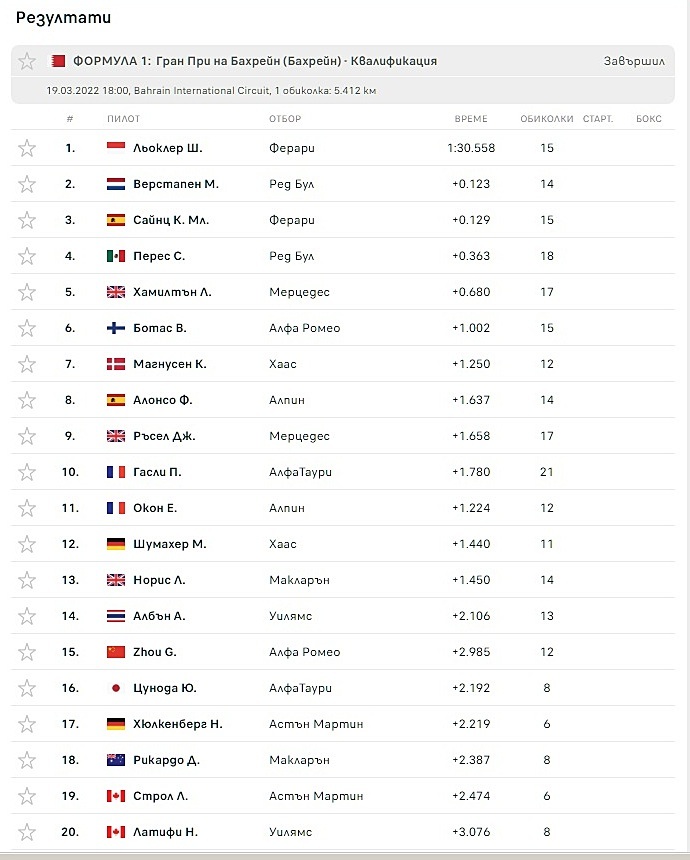
Task: Toggle favorite star for the Bahrain Grand Prix event
Action: [27, 61]
